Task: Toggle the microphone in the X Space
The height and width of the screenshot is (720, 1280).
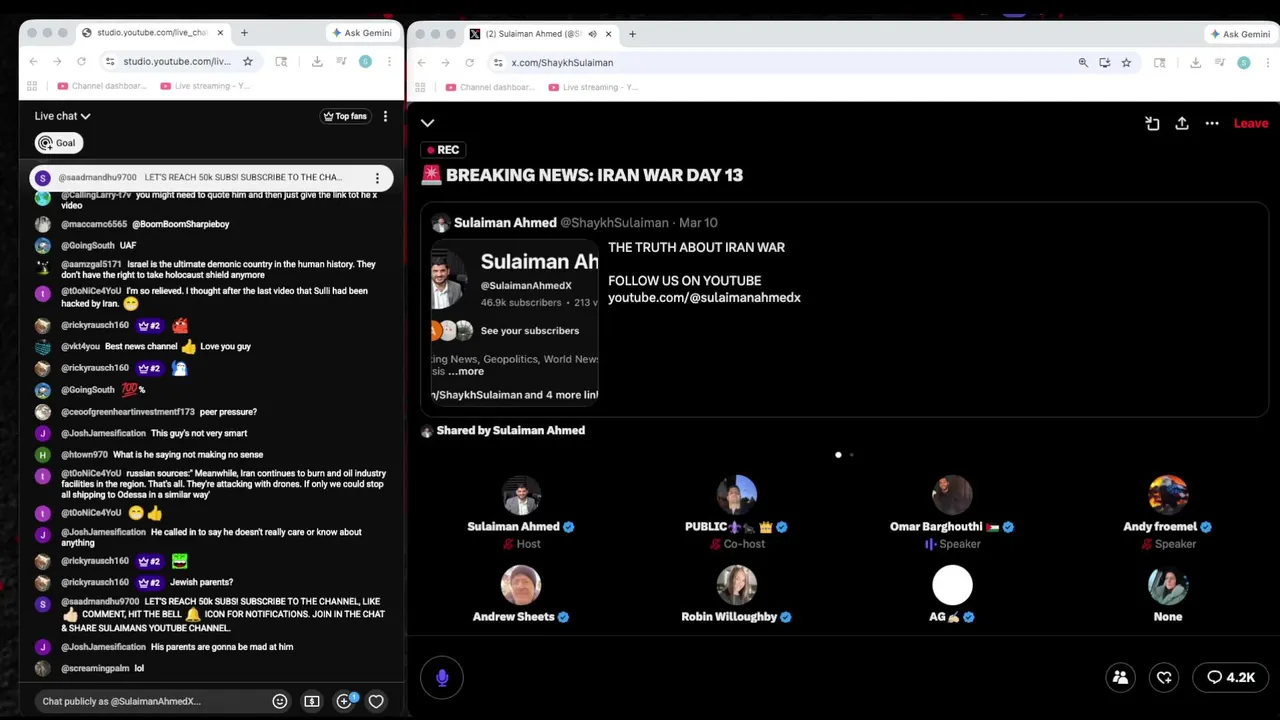Action: coord(442,678)
